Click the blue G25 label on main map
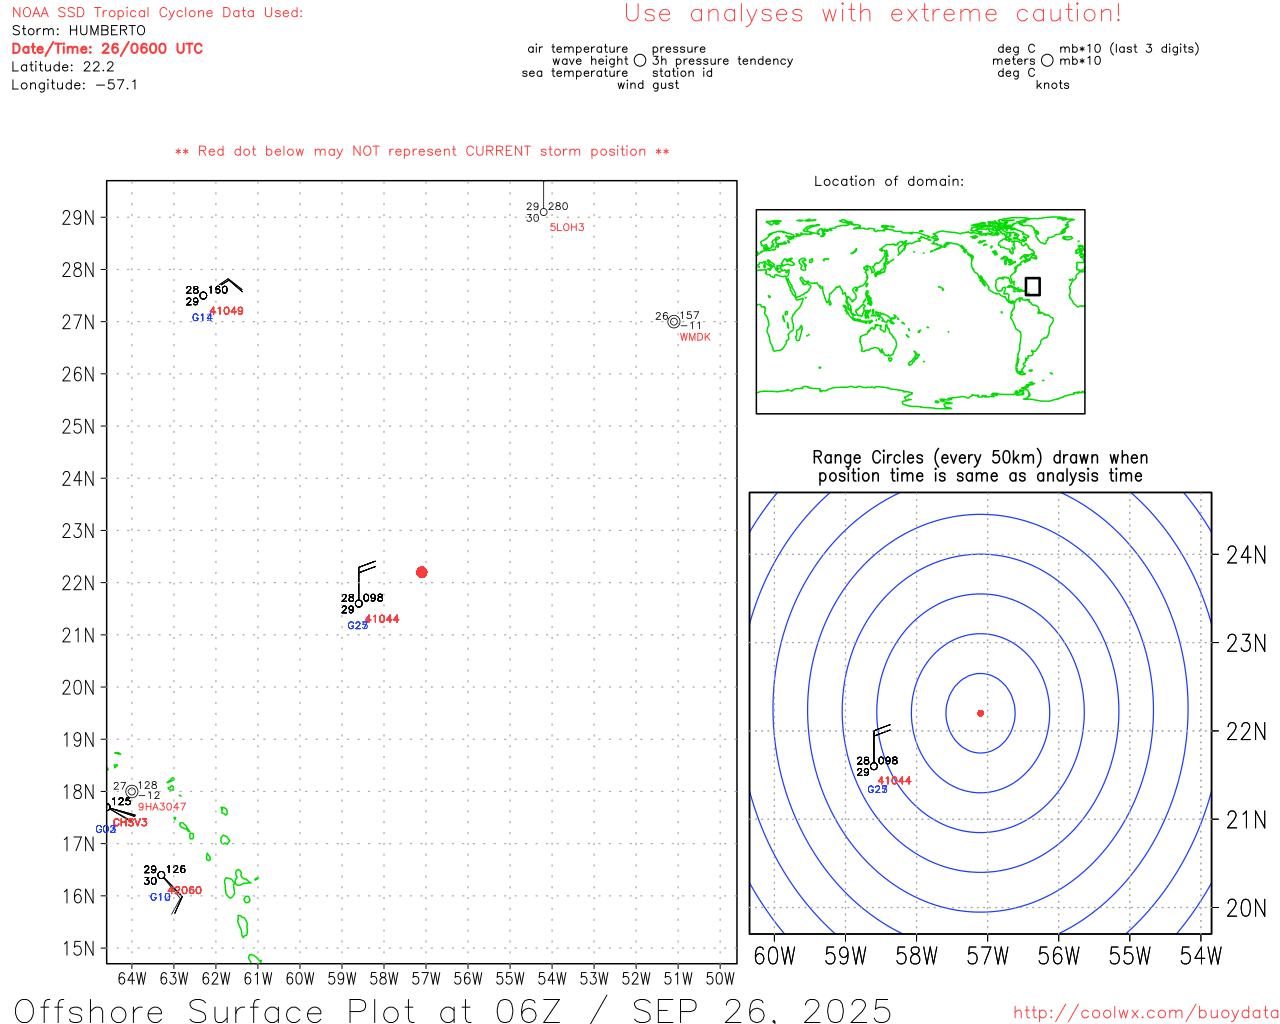Image resolution: width=1280 pixels, height=1024 pixels. tap(357, 626)
